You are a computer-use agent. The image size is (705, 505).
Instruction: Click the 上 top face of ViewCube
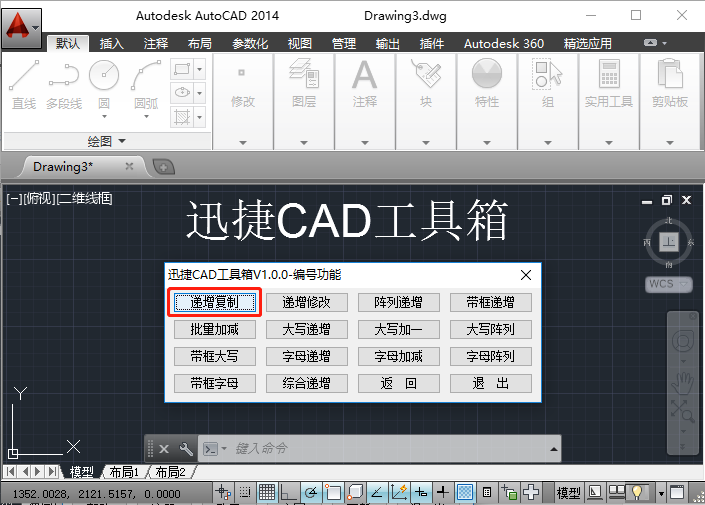click(669, 242)
